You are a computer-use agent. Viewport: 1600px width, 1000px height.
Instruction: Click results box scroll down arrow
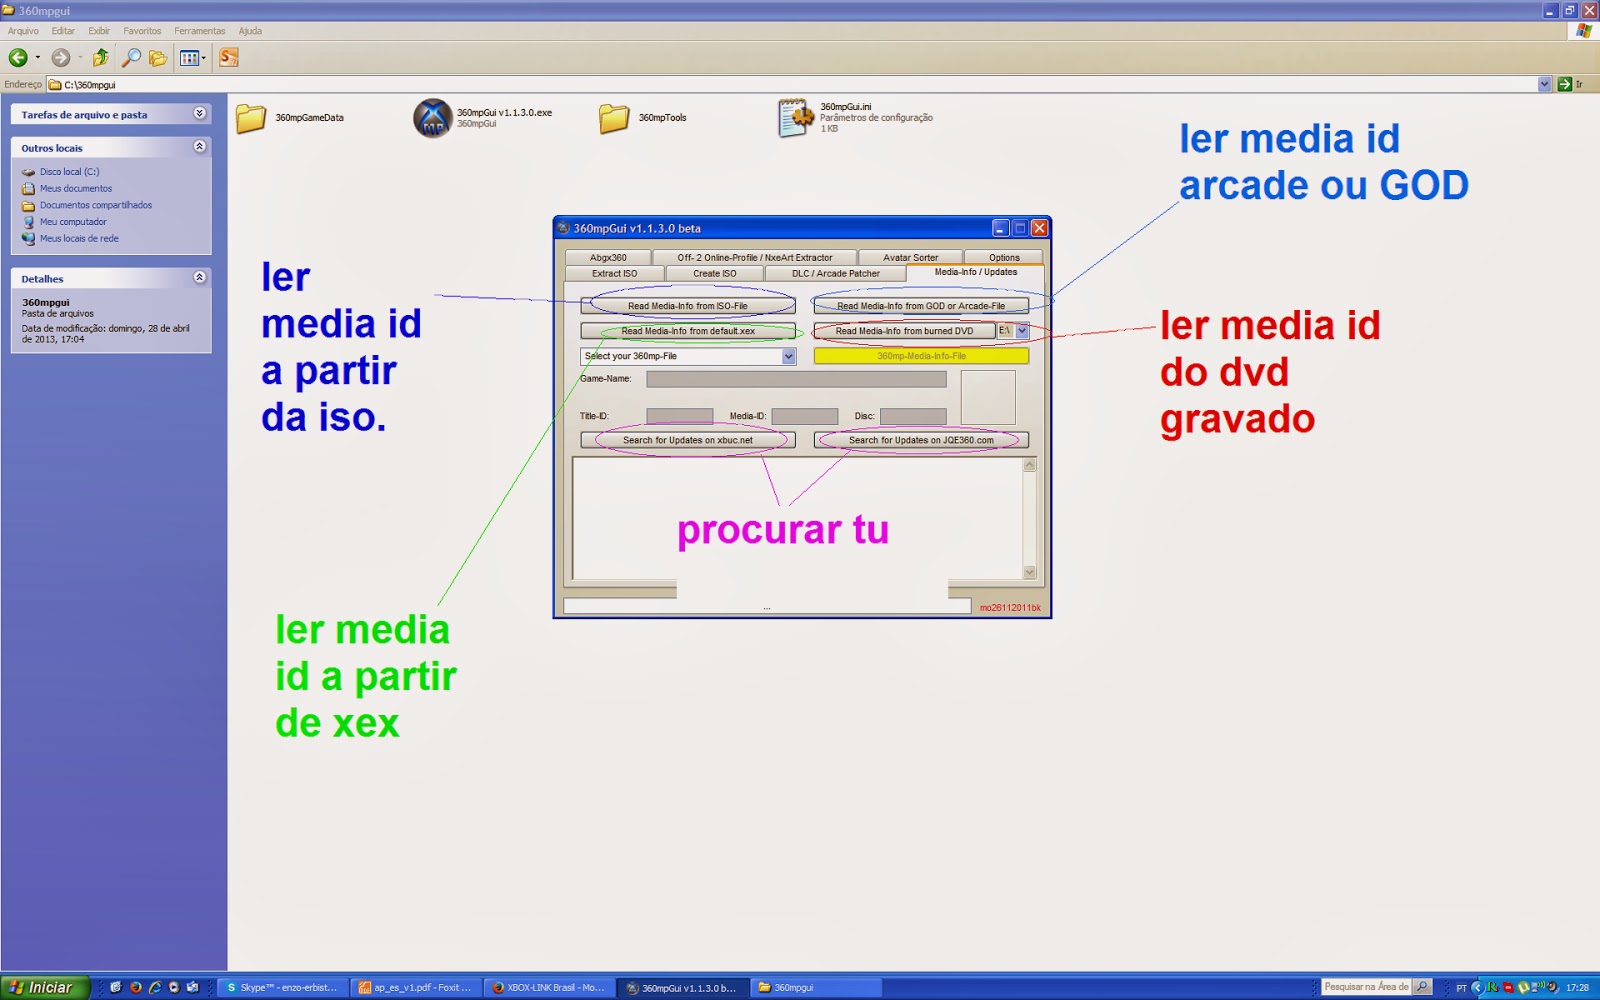coord(1030,572)
